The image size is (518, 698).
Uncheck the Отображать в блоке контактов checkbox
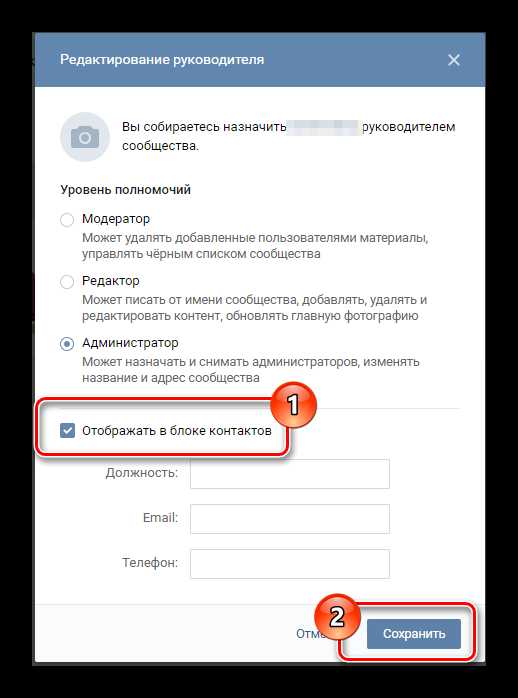pyautogui.click(x=67, y=431)
